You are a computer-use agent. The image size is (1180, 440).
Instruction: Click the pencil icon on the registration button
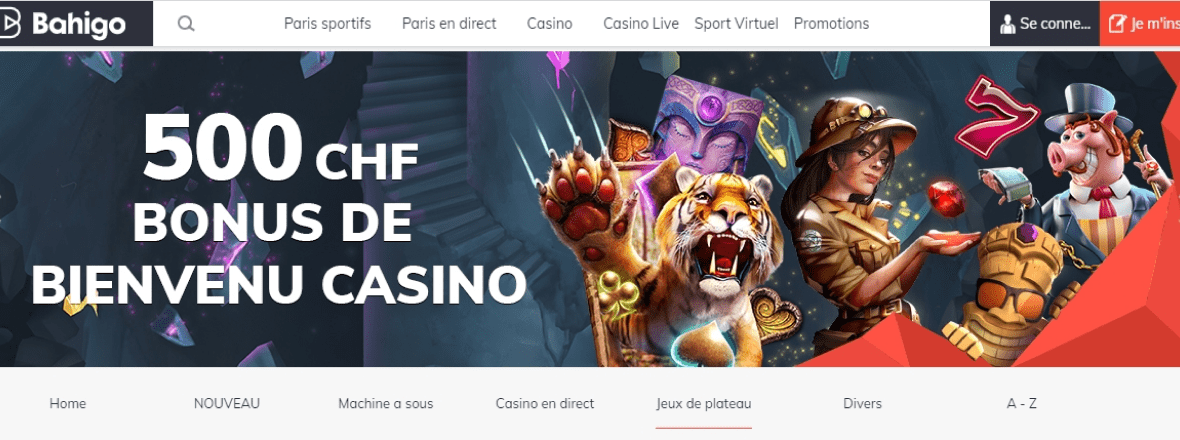(x=1118, y=24)
